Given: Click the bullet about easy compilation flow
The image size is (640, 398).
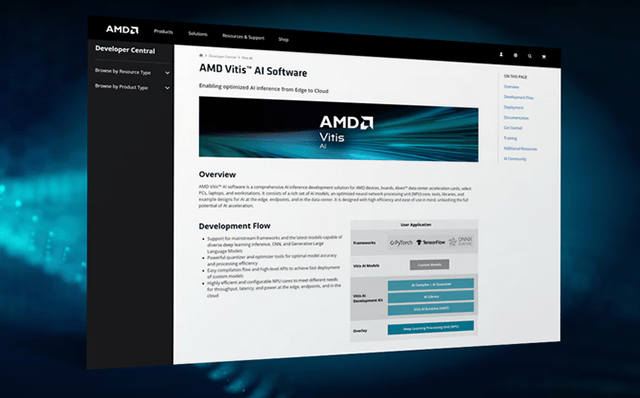Looking at the screenshot, I should (x=273, y=272).
